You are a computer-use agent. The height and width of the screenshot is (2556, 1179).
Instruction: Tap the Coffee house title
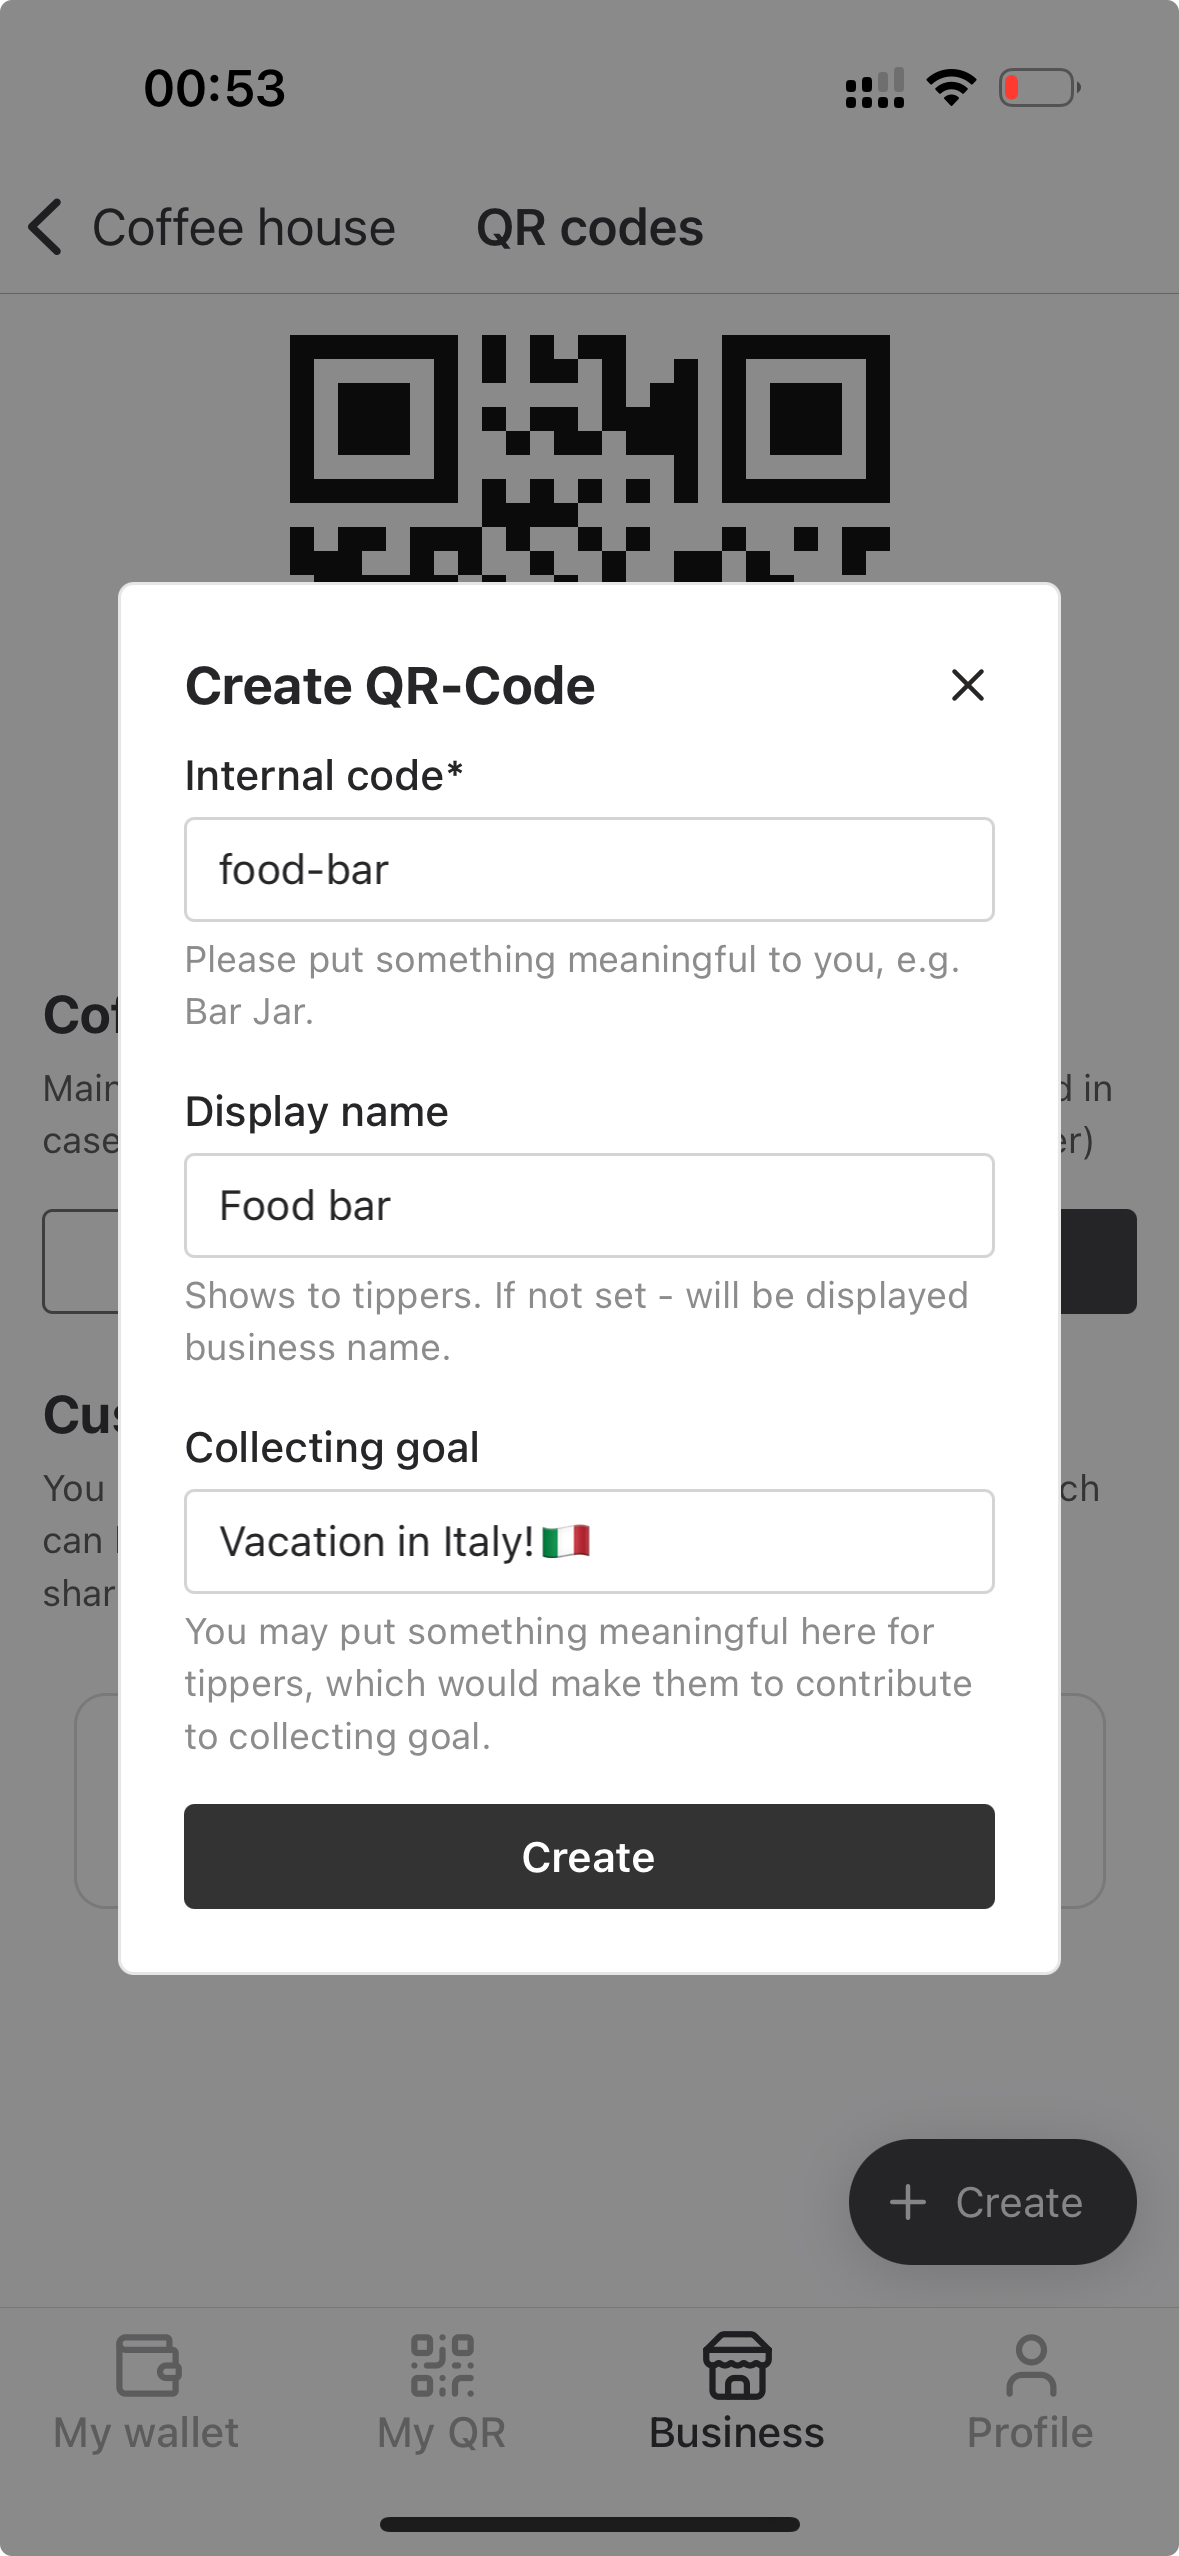click(x=243, y=227)
